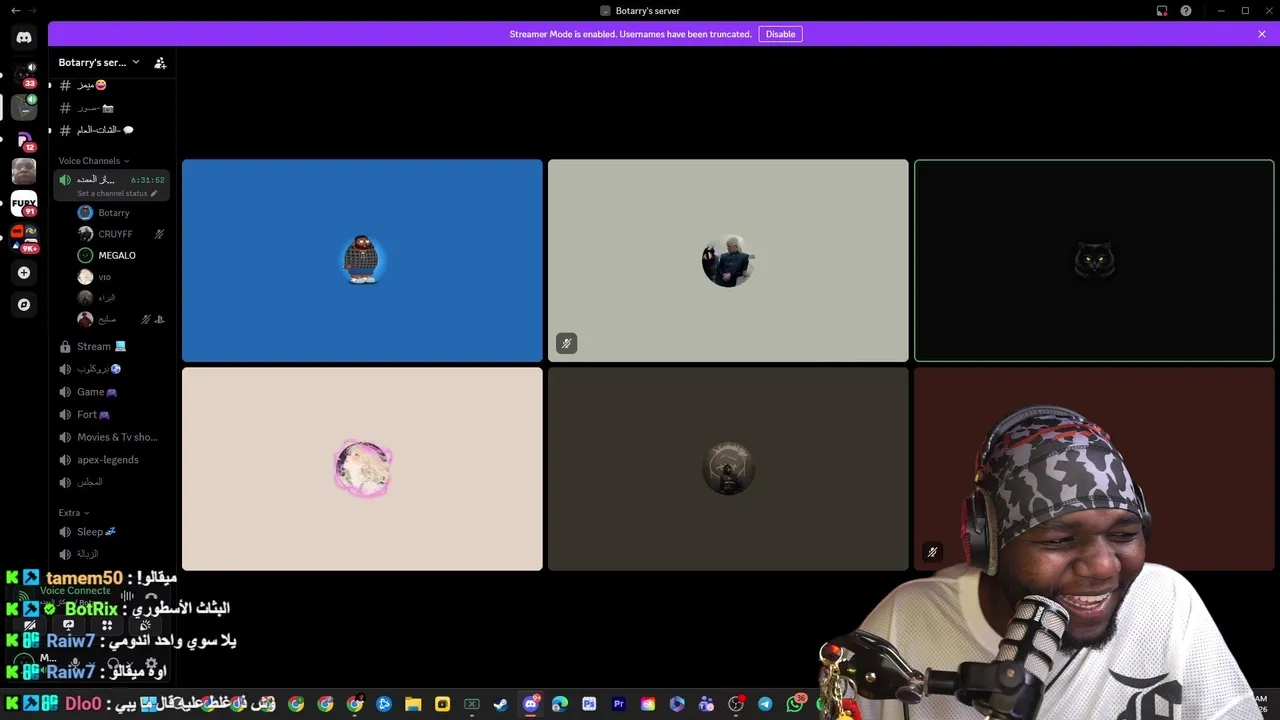Open the server with face photo avatar
The height and width of the screenshot is (720, 1280).
pos(24,172)
